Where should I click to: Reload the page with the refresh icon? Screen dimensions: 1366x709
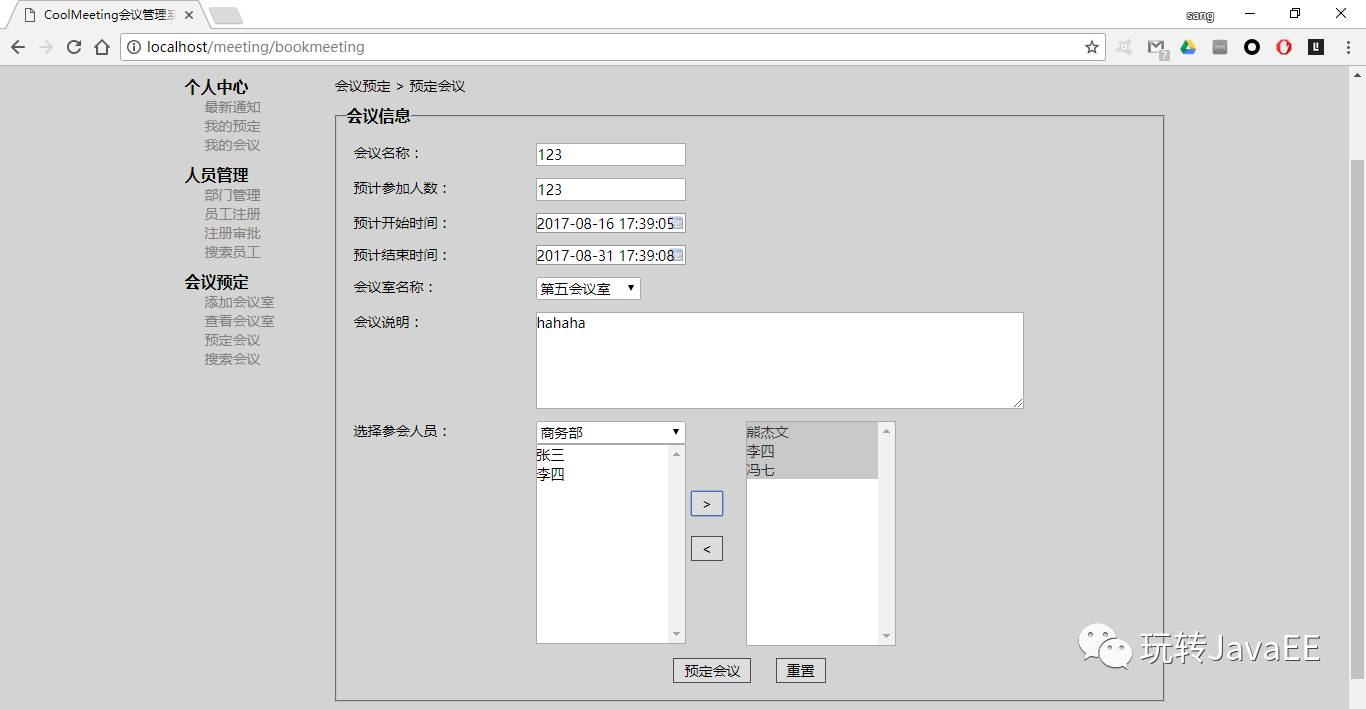pyautogui.click(x=73, y=47)
